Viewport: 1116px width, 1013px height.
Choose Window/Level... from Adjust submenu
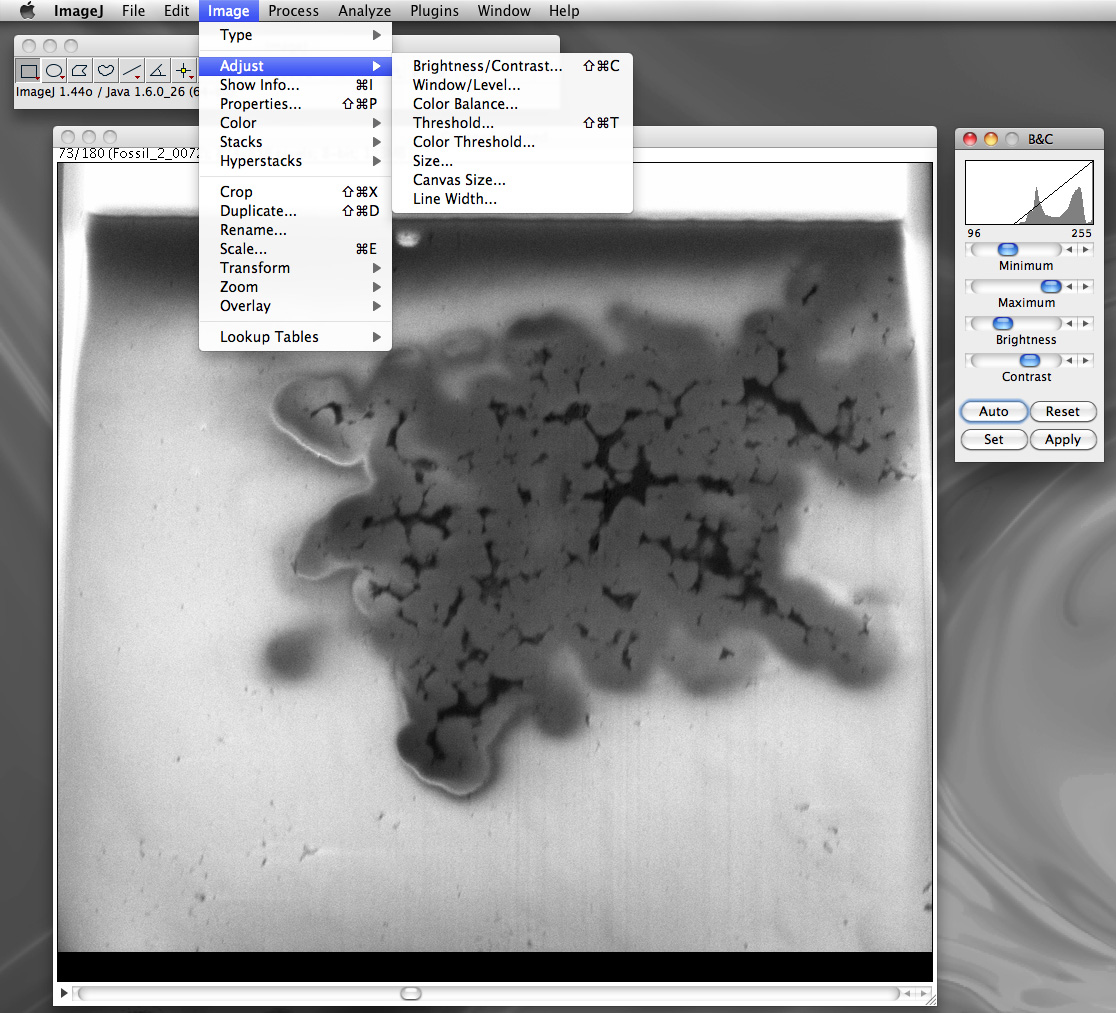coord(512,85)
